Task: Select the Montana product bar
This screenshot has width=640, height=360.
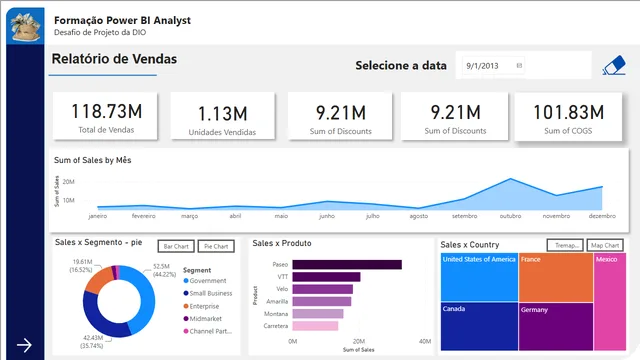Action: click(318, 314)
